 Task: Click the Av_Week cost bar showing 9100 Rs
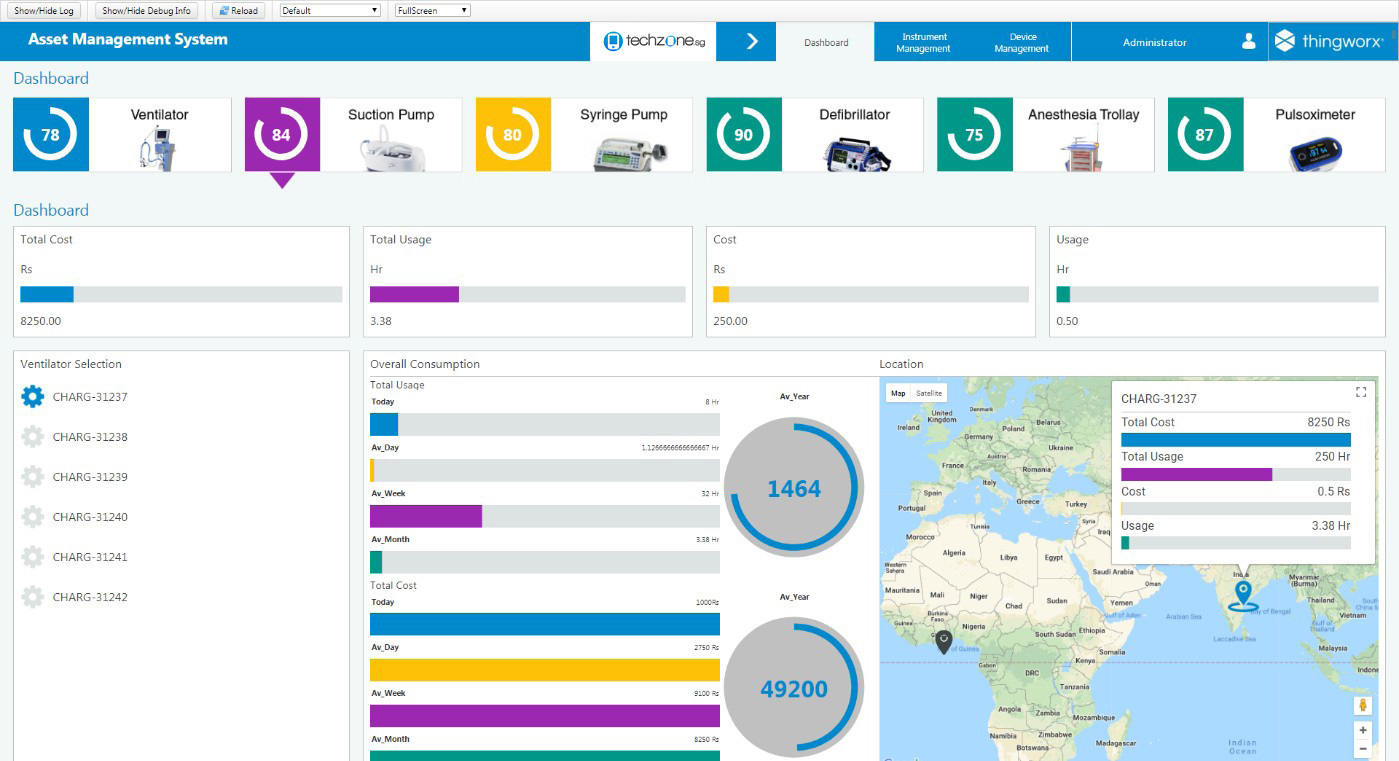click(x=545, y=716)
